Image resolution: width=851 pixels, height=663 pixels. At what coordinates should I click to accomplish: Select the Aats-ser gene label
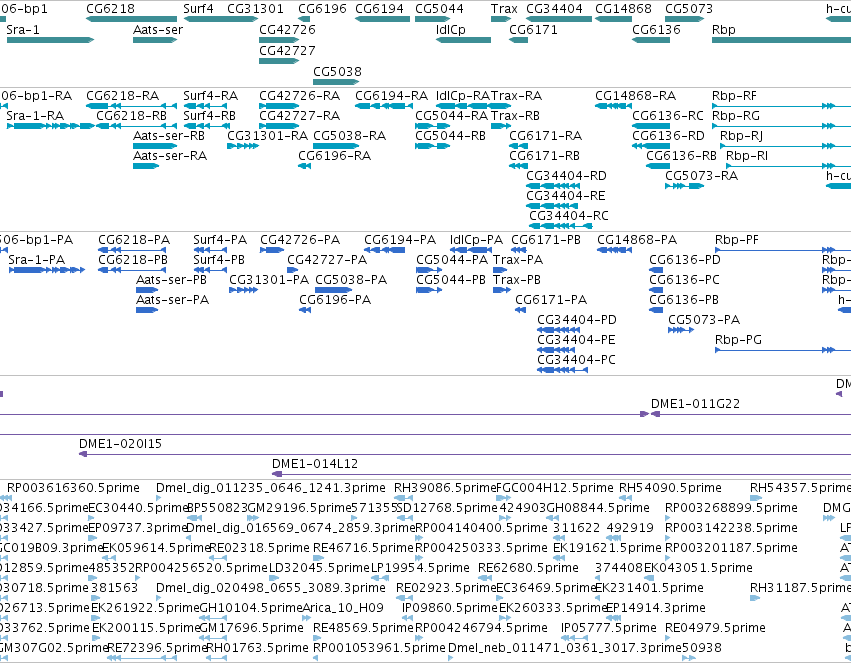click(x=158, y=30)
